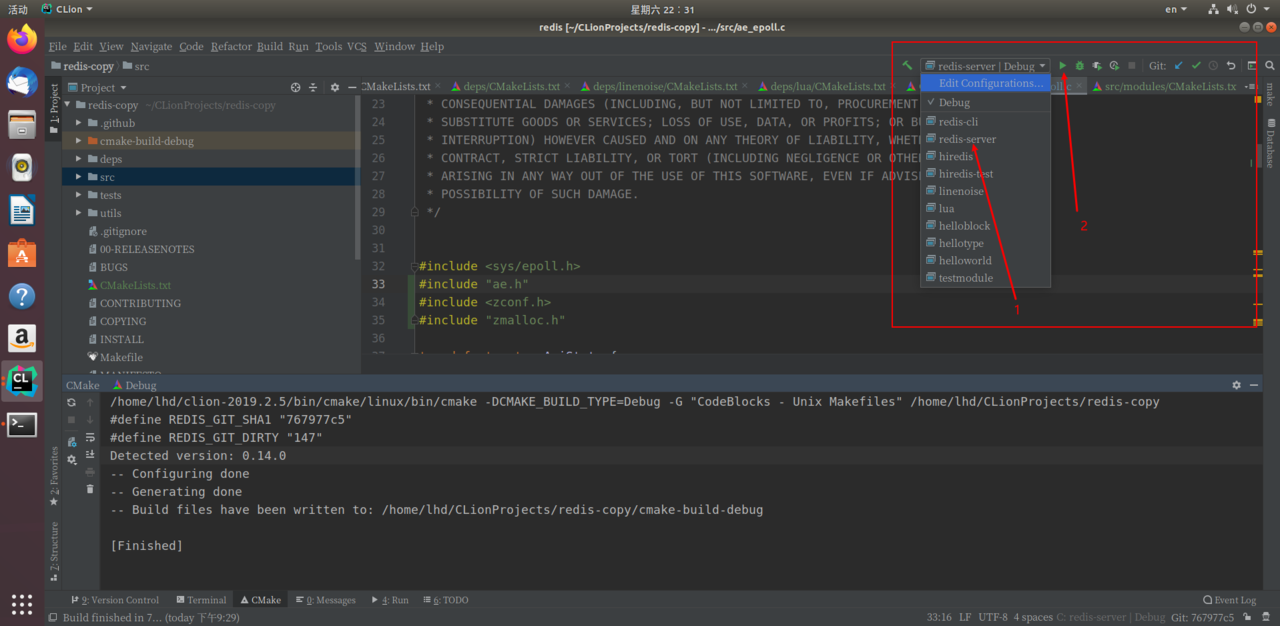Expand the src folder in tree
Screen dimensions: 1280x626
[79, 177]
